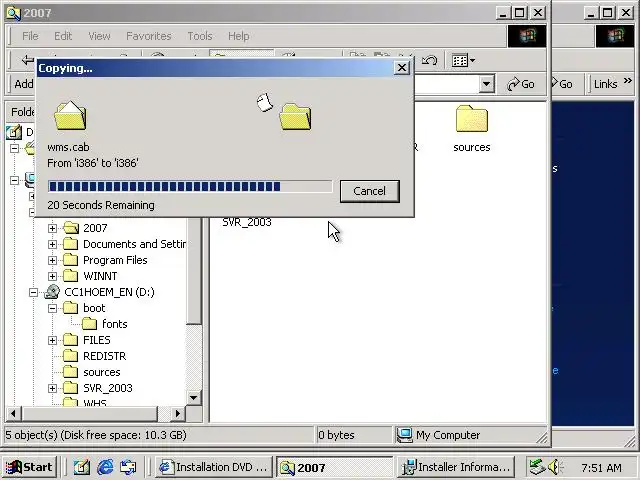Select Program Files folder in tree
This screenshot has height=480, width=640.
105,260
